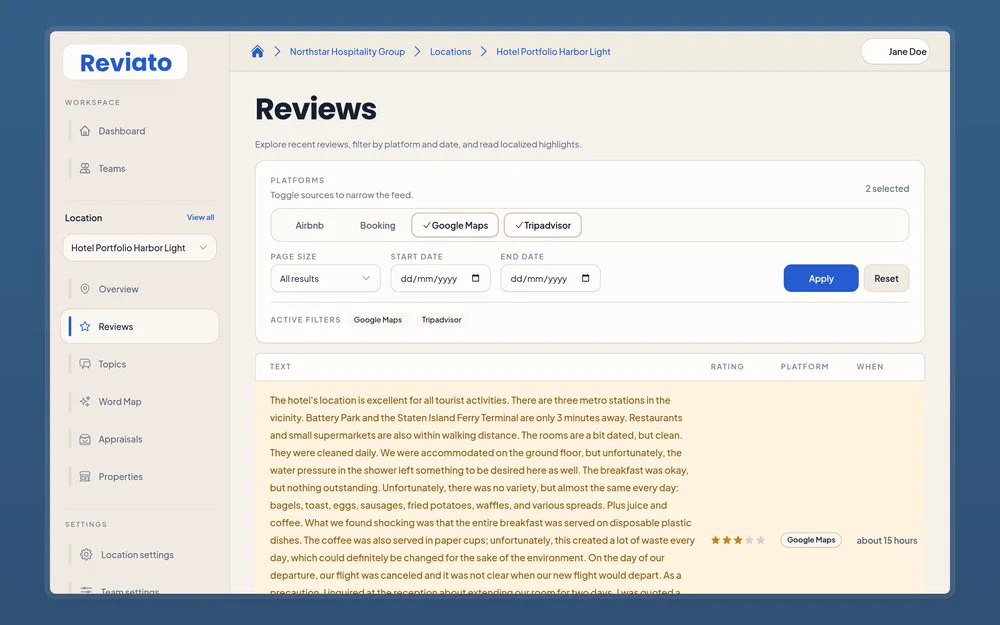
Task: Click the Word Map sparkle icon
Action: [85, 402]
